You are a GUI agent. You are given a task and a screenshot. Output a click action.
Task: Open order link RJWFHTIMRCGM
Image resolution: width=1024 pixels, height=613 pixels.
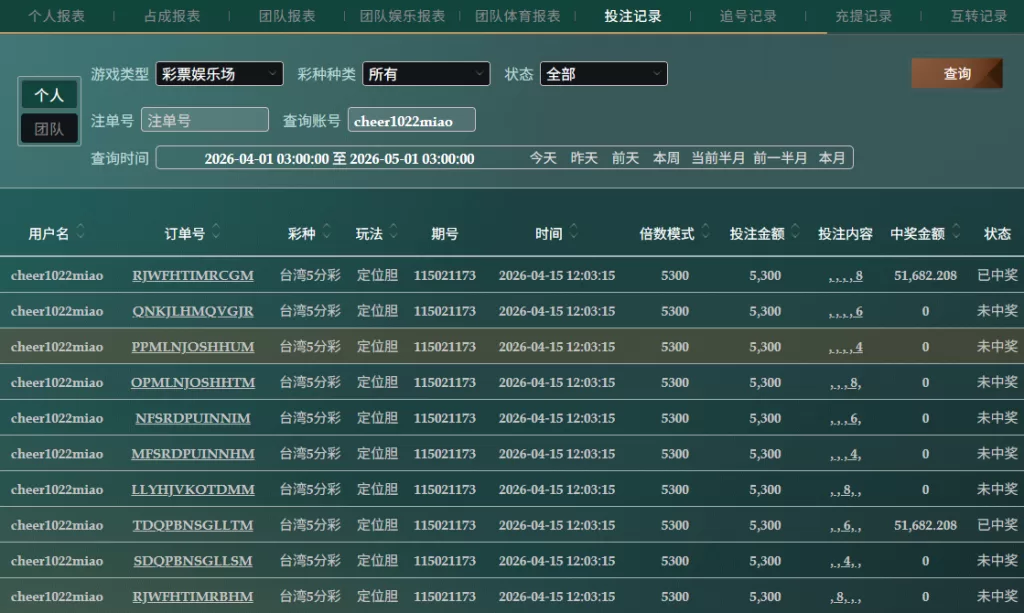coord(193,275)
